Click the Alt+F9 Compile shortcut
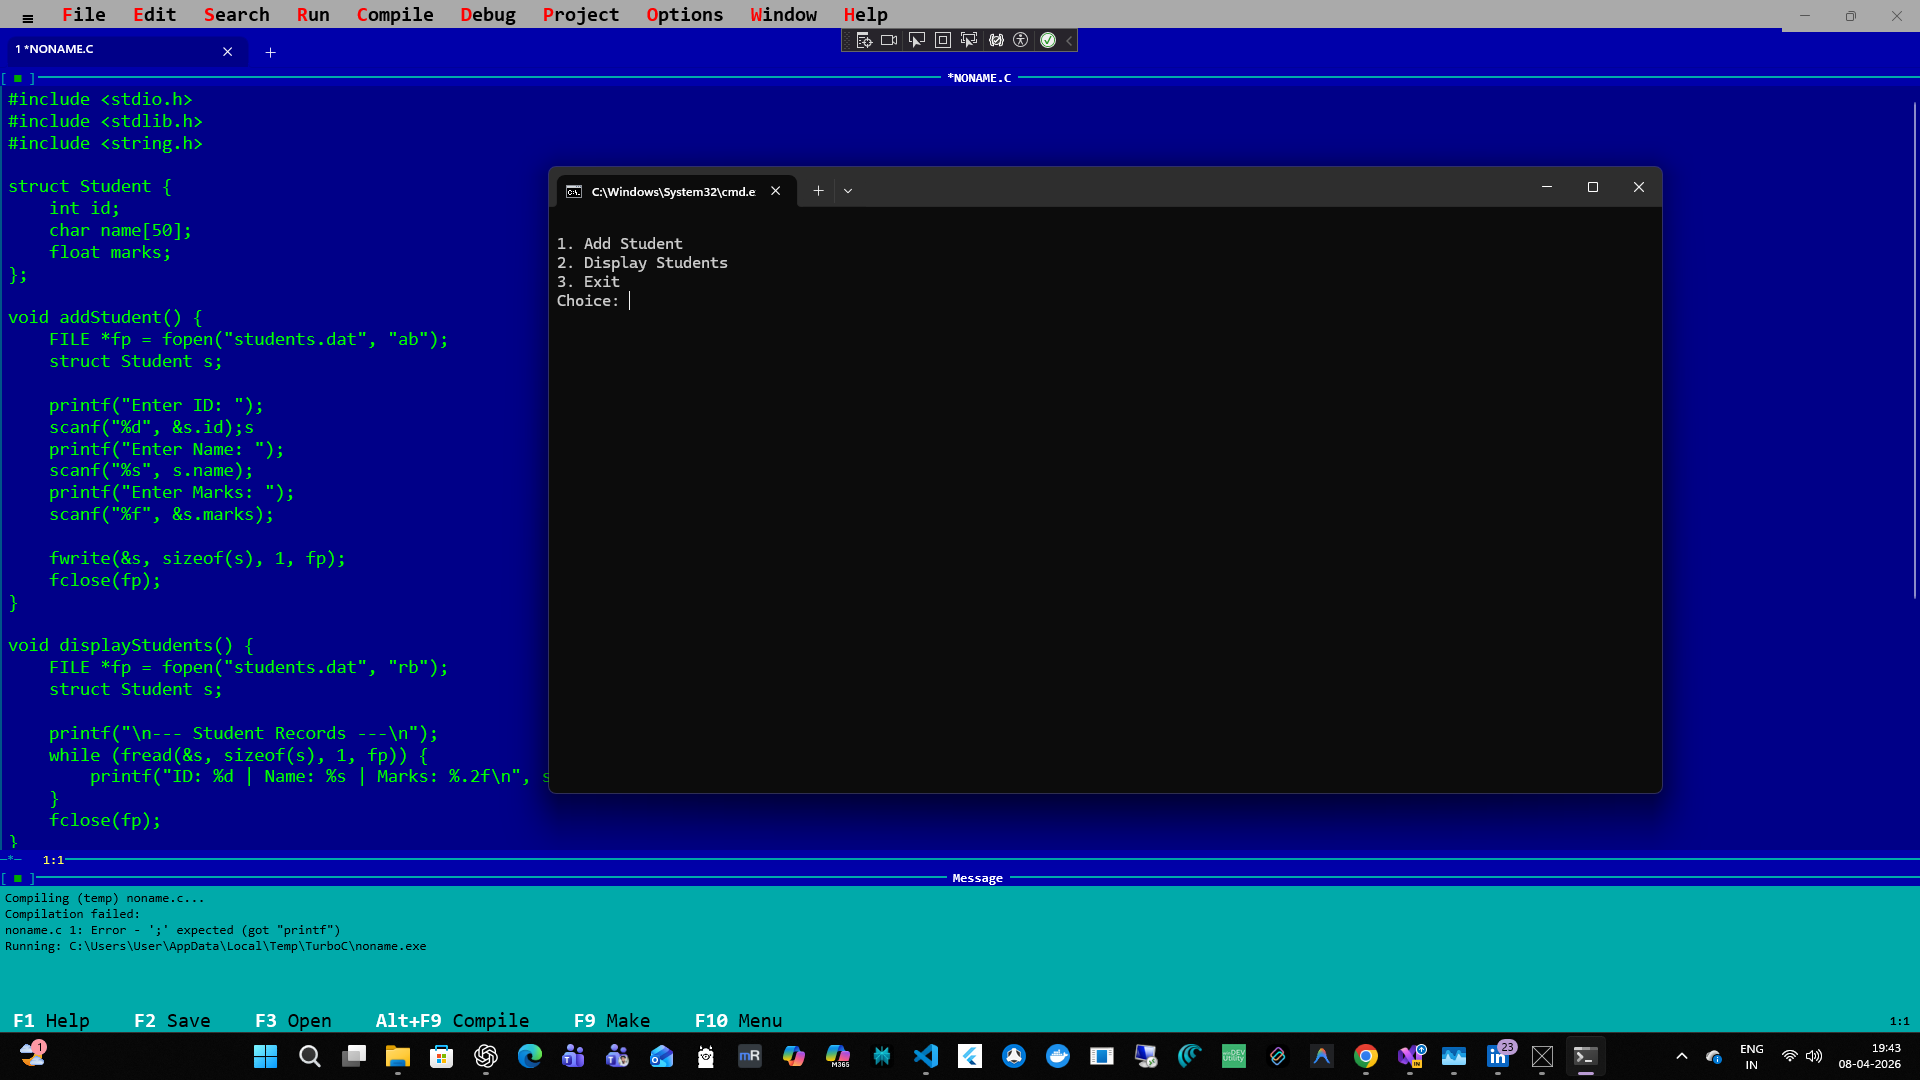The width and height of the screenshot is (1920, 1080). coord(452,1020)
